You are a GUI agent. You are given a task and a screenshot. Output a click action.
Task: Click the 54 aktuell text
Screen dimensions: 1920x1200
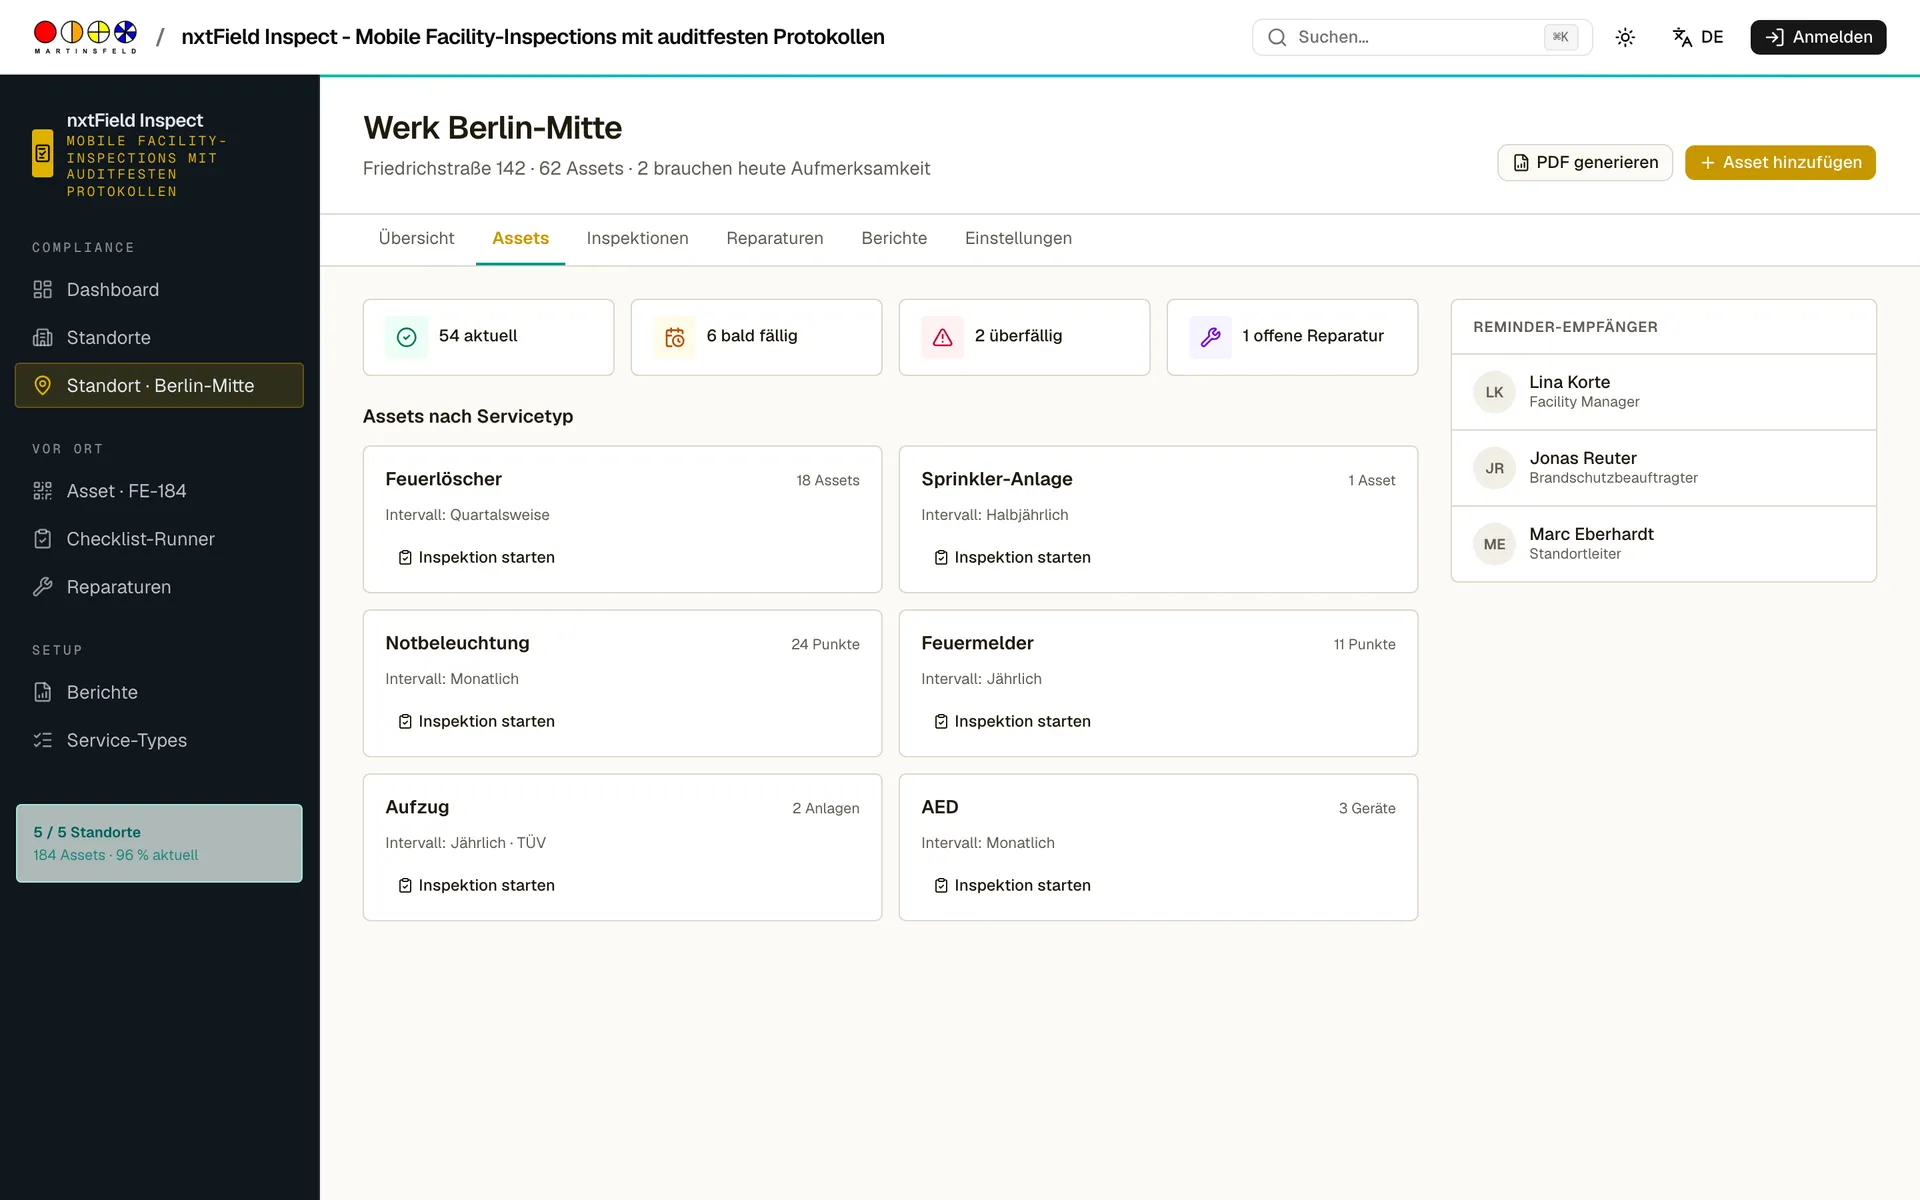478,336
